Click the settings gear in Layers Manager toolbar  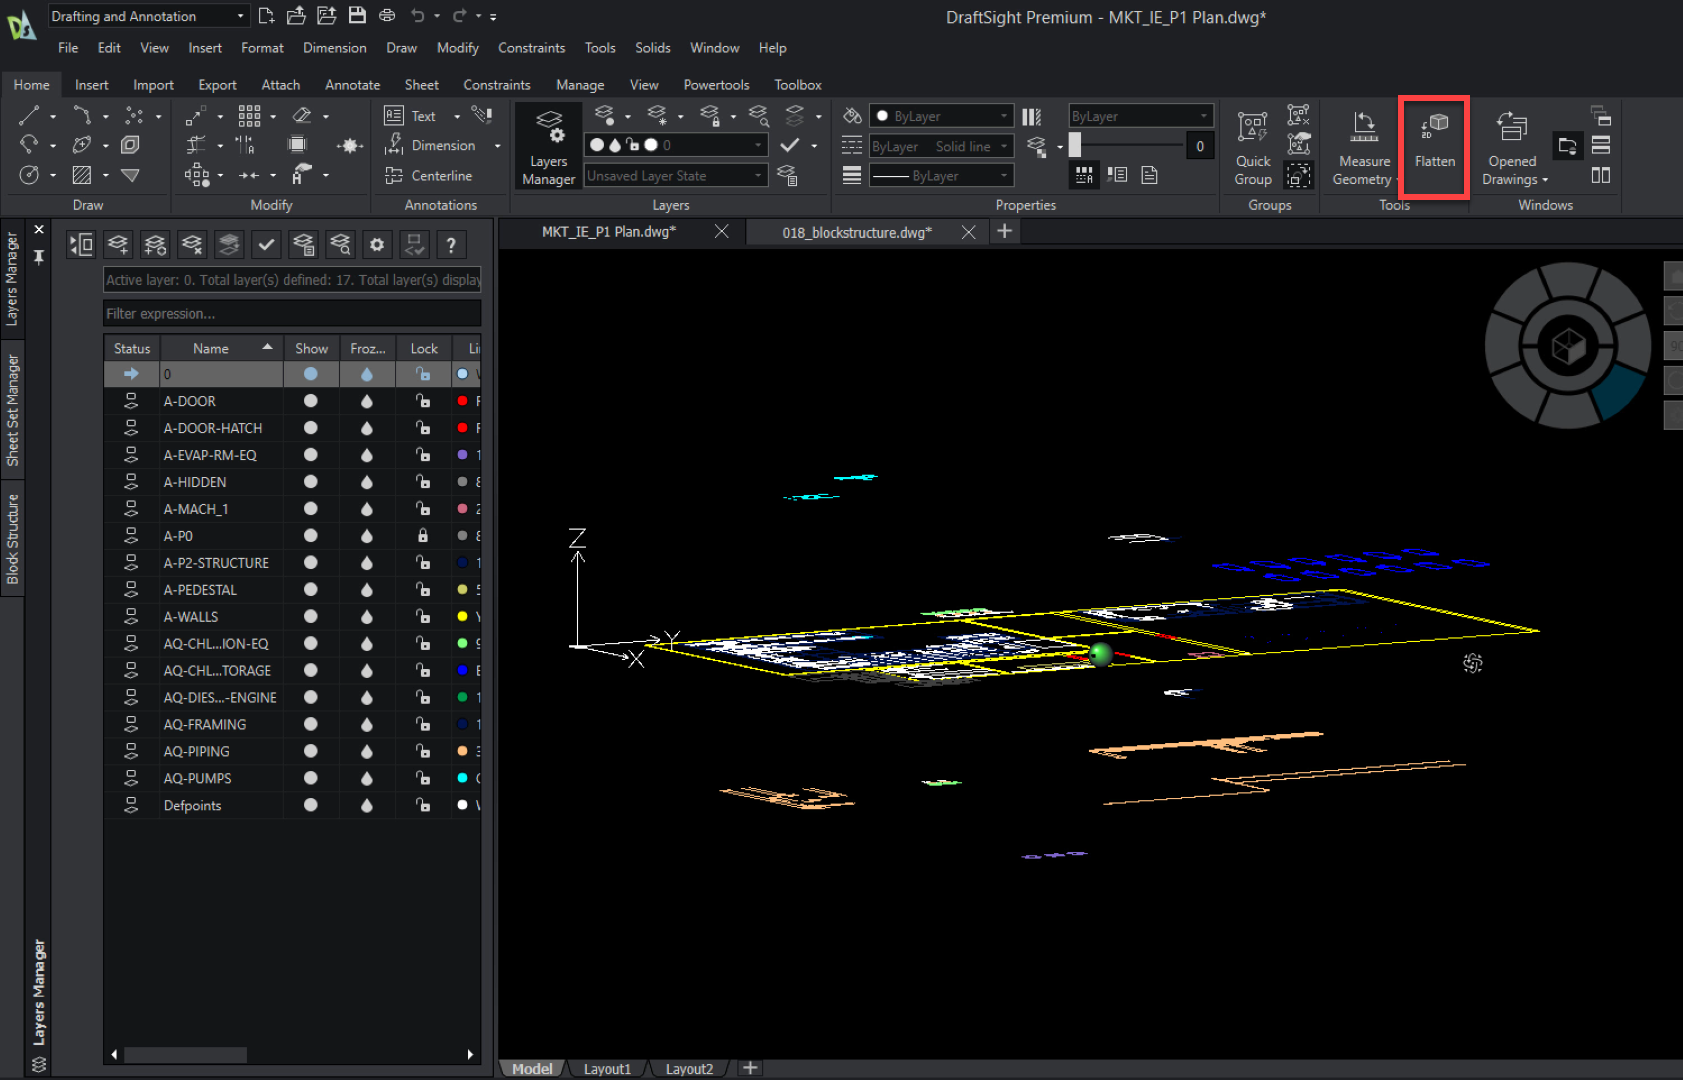click(377, 244)
